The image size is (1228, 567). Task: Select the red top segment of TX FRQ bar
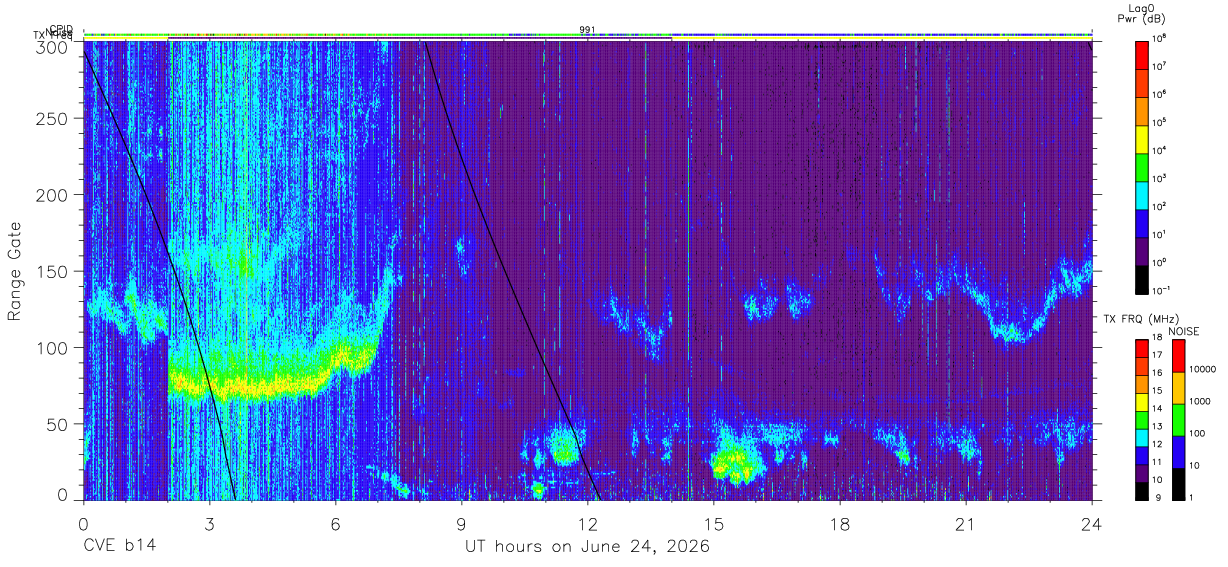[x=1142, y=348]
